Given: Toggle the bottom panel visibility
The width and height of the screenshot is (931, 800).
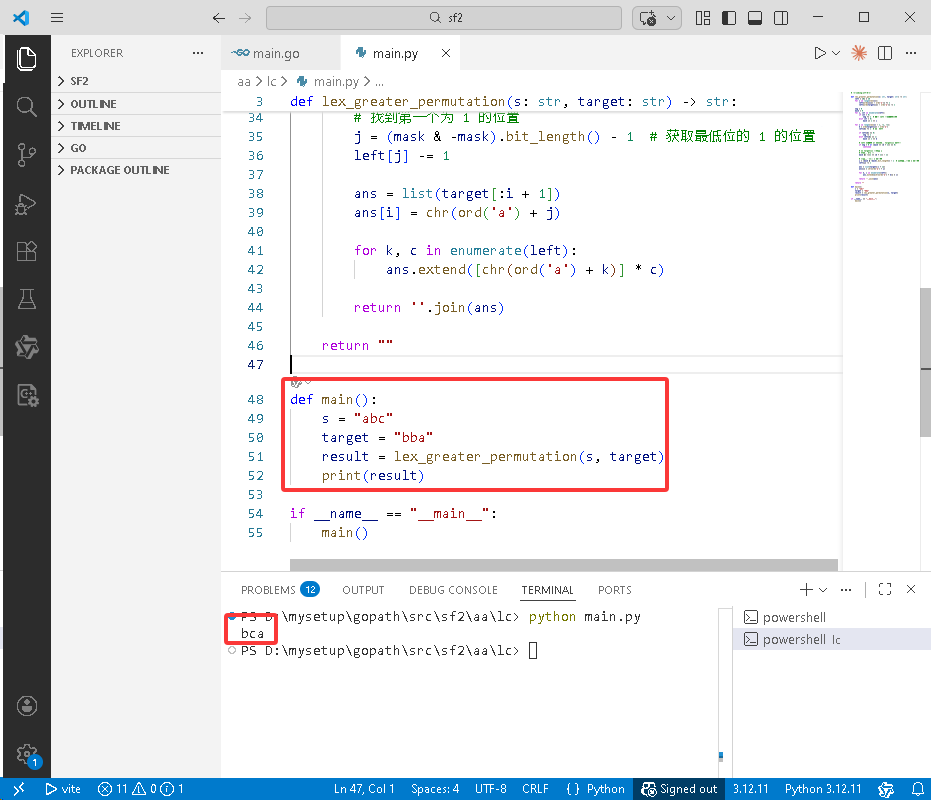Looking at the screenshot, I should click(755, 18).
